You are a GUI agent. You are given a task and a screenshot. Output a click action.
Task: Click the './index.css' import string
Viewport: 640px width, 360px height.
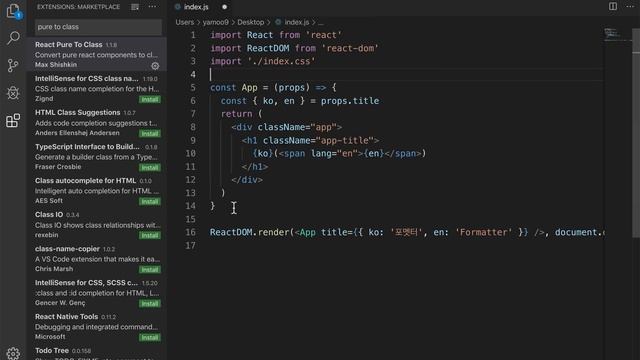click(x=281, y=61)
